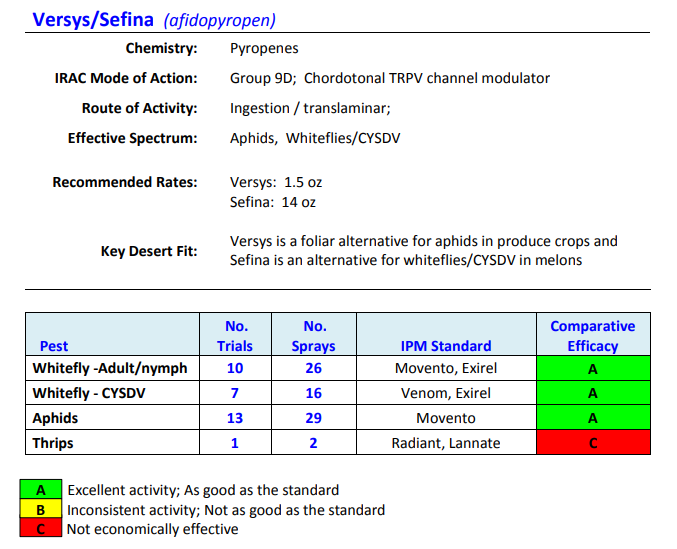The height and width of the screenshot is (549, 677).
Task: Select the text 'Ingestion / translaminar;'
Action: pyautogui.click(x=310, y=108)
